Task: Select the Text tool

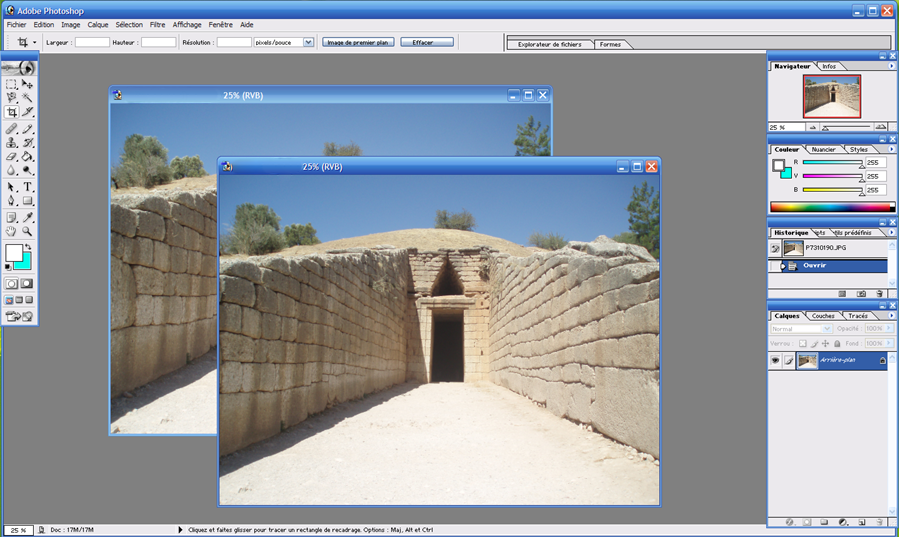Action: tap(28, 187)
